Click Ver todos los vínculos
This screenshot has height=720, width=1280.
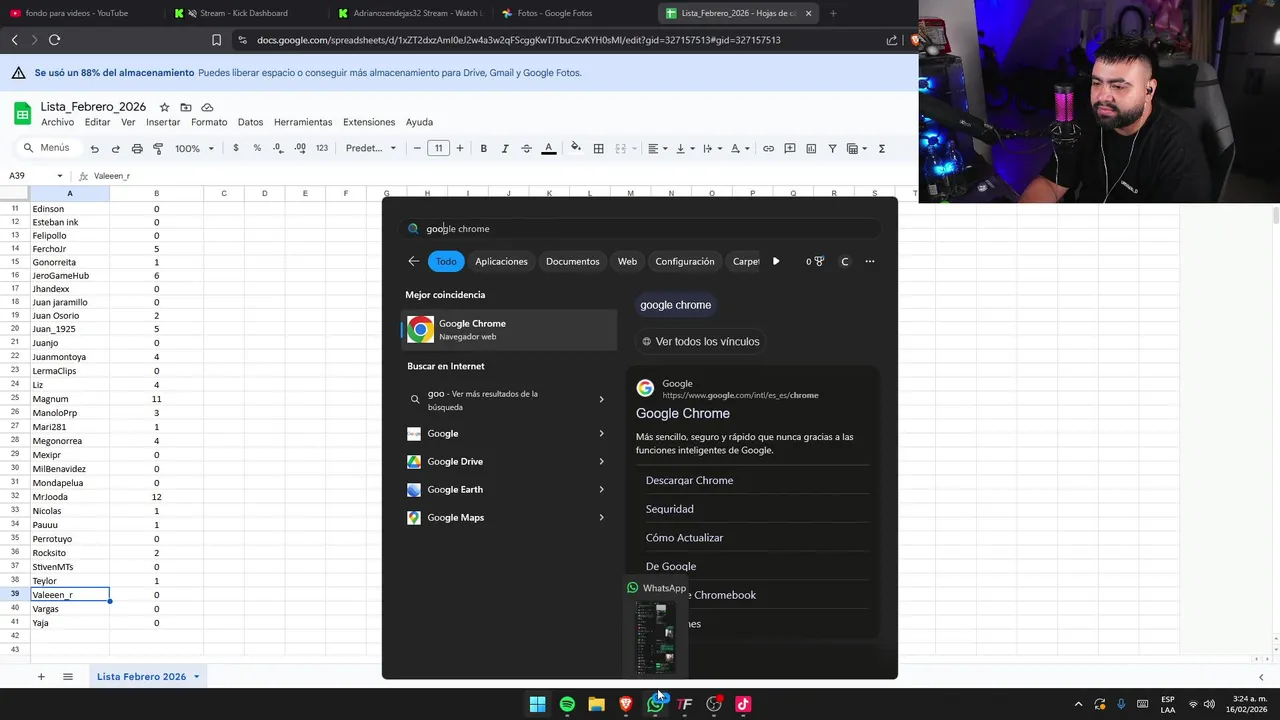[700, 341]
